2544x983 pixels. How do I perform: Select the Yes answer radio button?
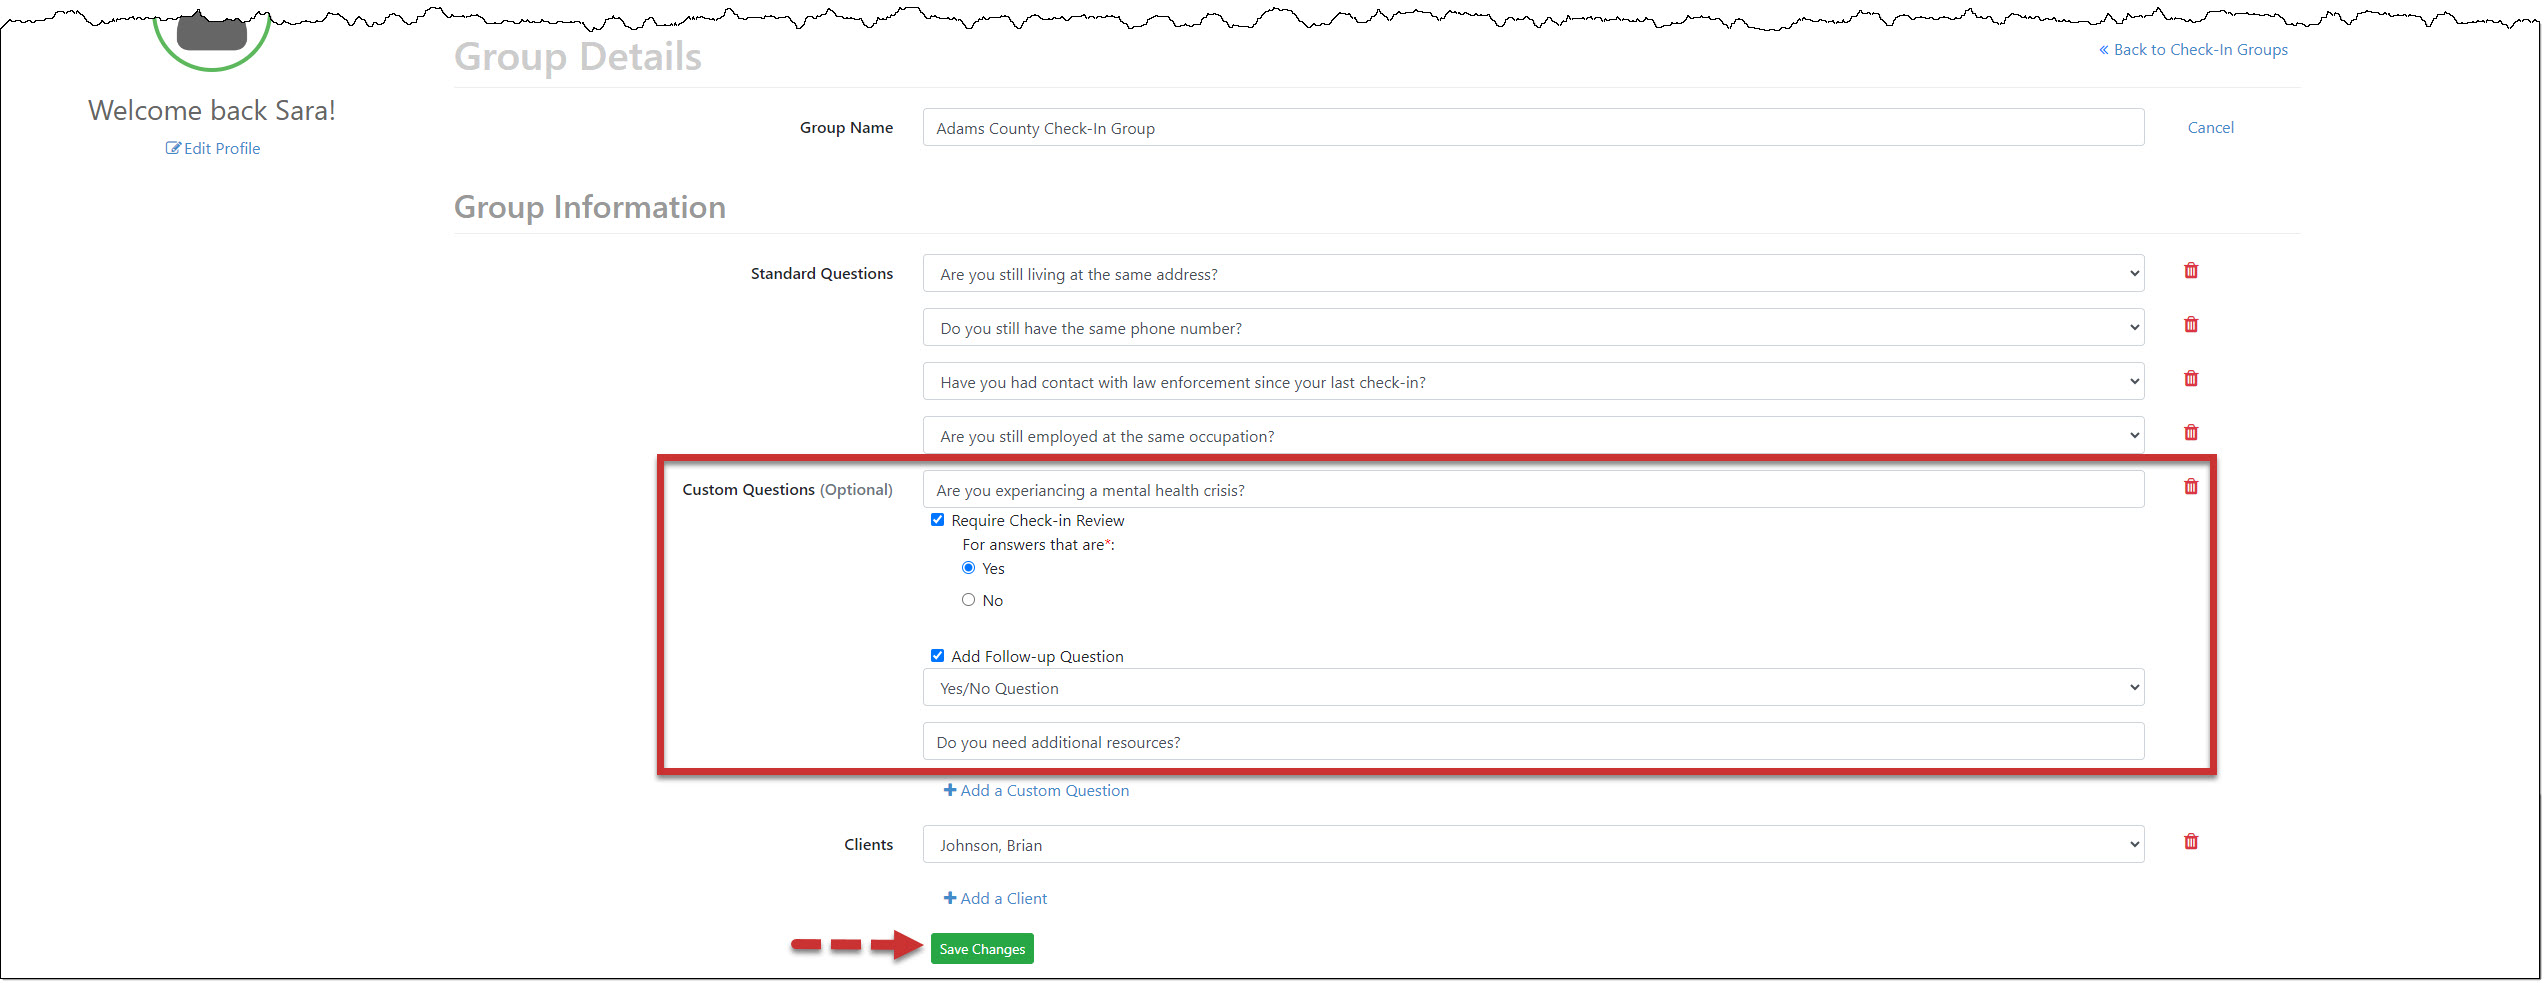[968, 568]
